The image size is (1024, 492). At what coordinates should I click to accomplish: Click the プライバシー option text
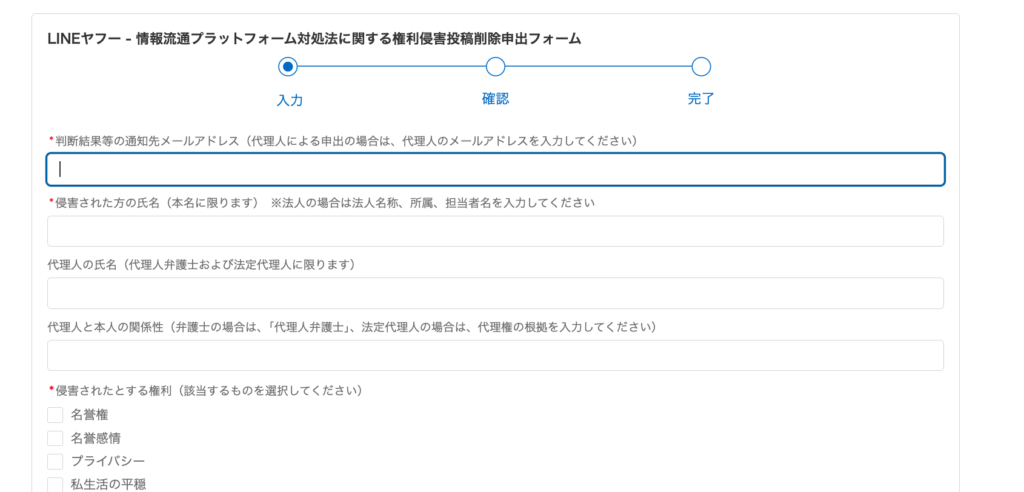click(x=108, y=461)
